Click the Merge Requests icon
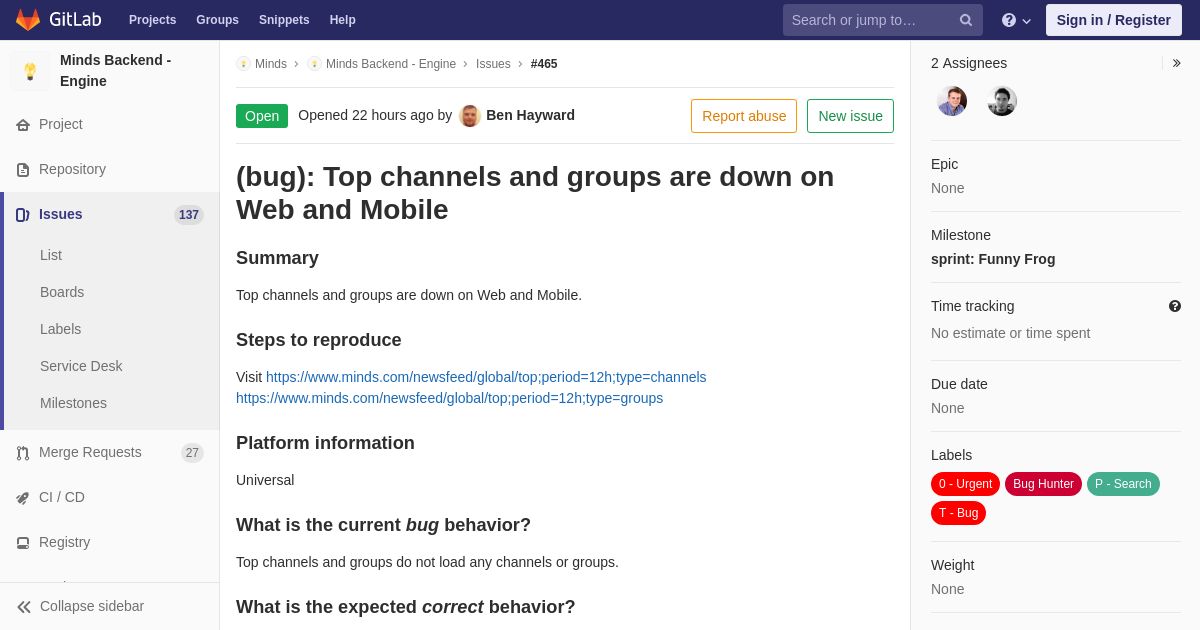Screen dimensions: 1200x630 (x=23, y=453)
